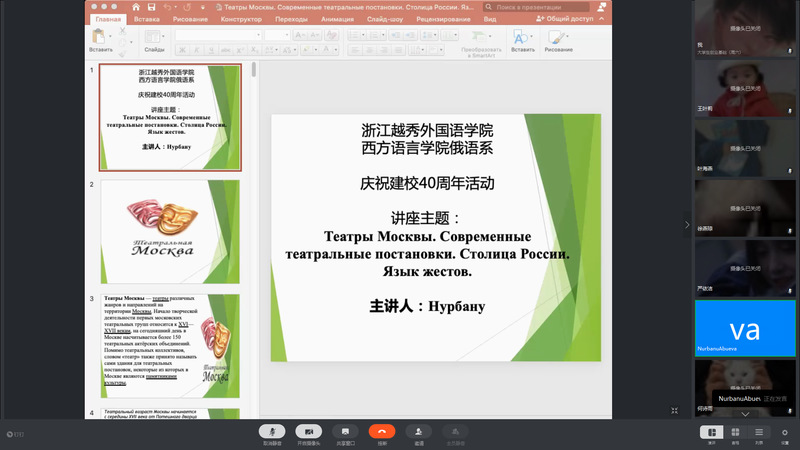Viewport: 800px width, 450px height.
Task: Align text left in ribbon
Action: 355,49
